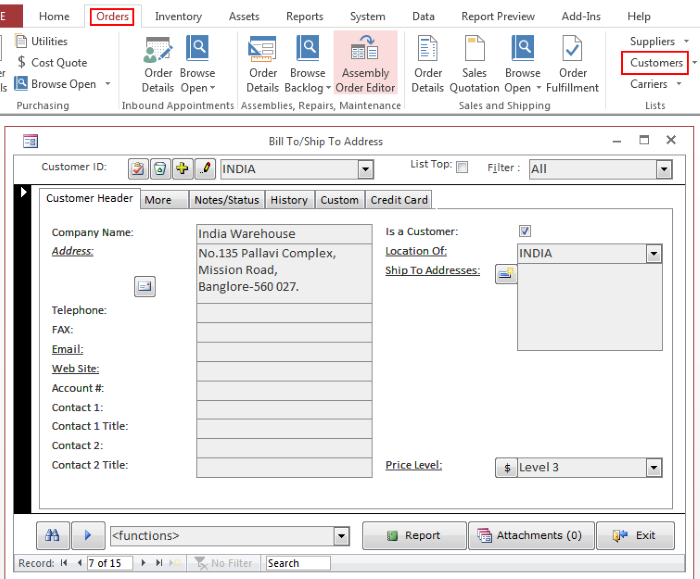This screenshot has width=700, height=579.
Task: Click the edit customer icon beside Customer ID
Action: click(138, 169)
